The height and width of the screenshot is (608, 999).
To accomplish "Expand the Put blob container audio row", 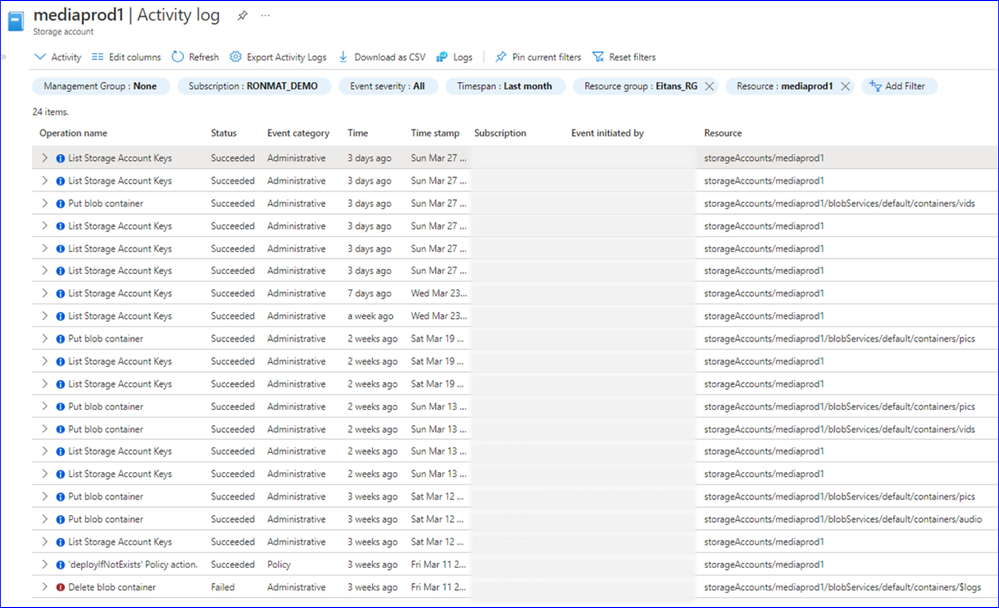I will 45,519.
